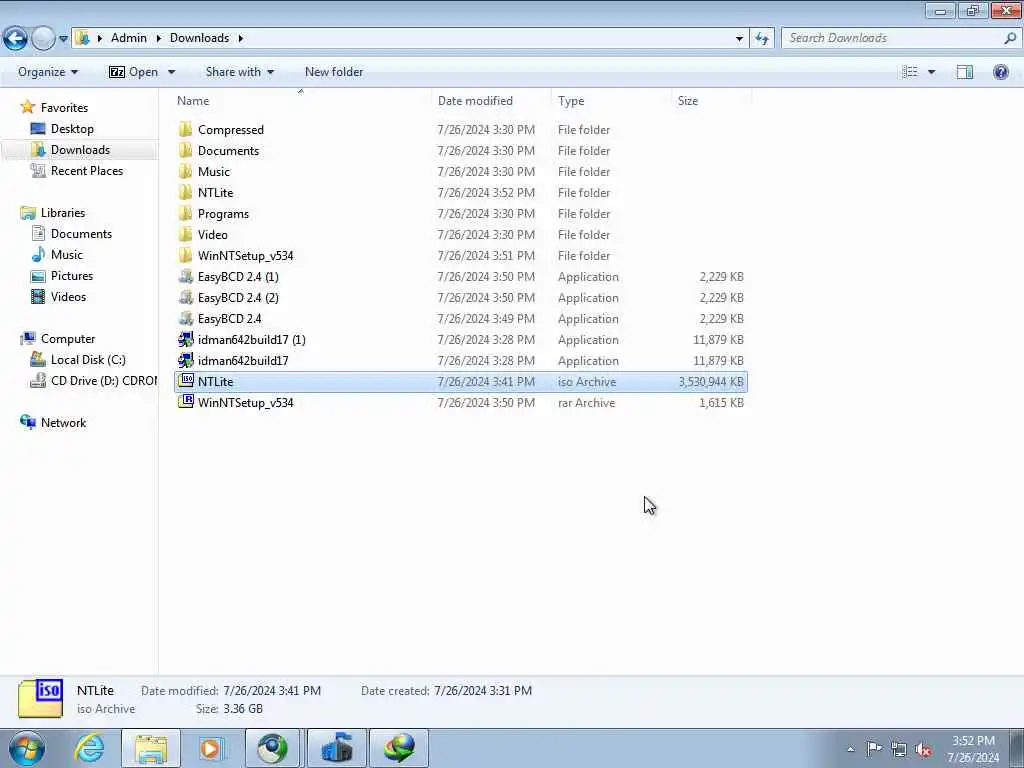Select the EasyBCD 2.4 application row
This screenshot has width=1024, height=768.
(x=460, y=319)
